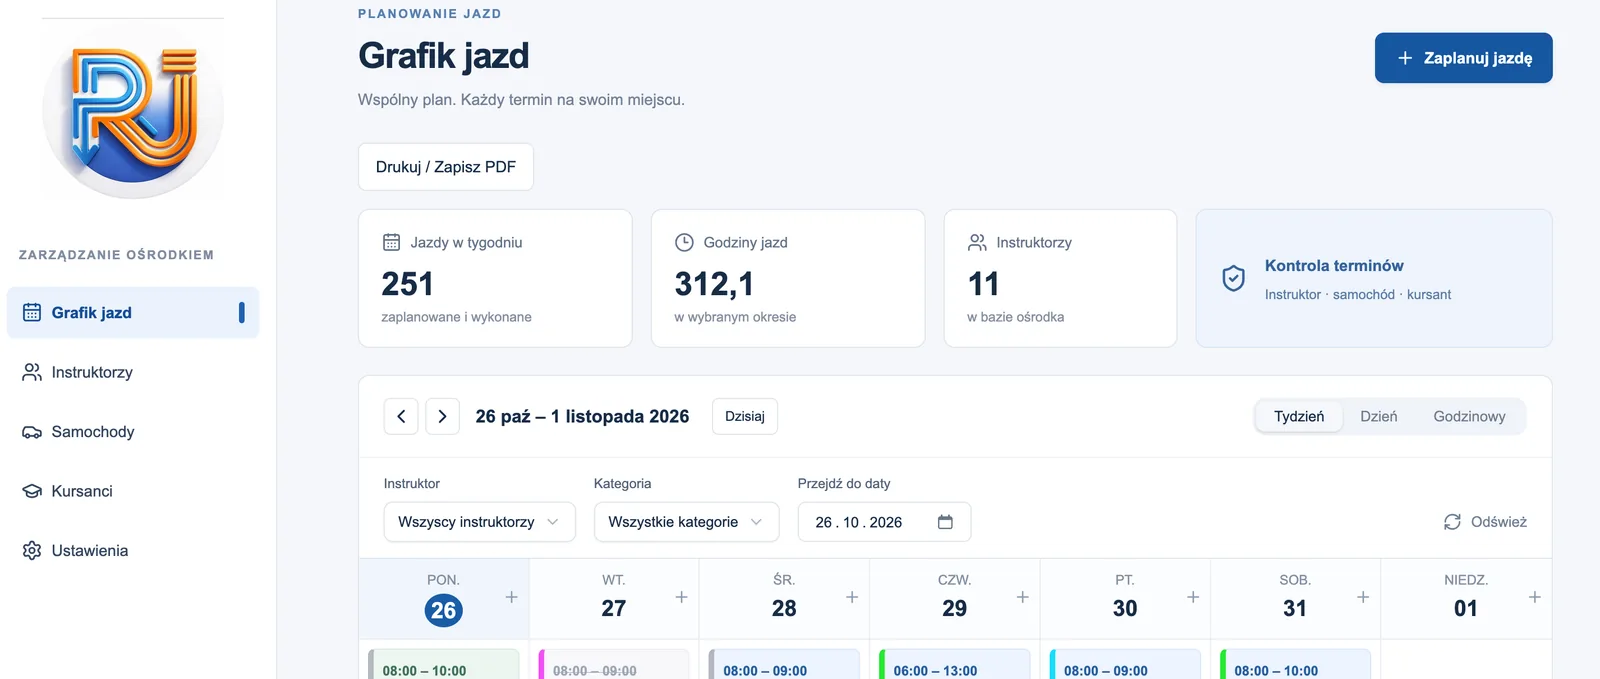The image size is (1600, 679).
Task: Open Monday 08:00 – 10:00 ride
Action: click(x=444, y=665)
